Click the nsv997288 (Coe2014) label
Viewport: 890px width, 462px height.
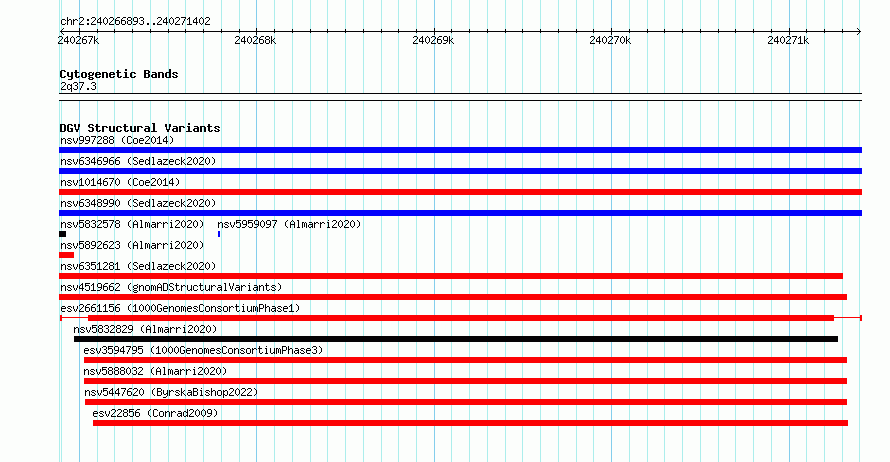117,140
